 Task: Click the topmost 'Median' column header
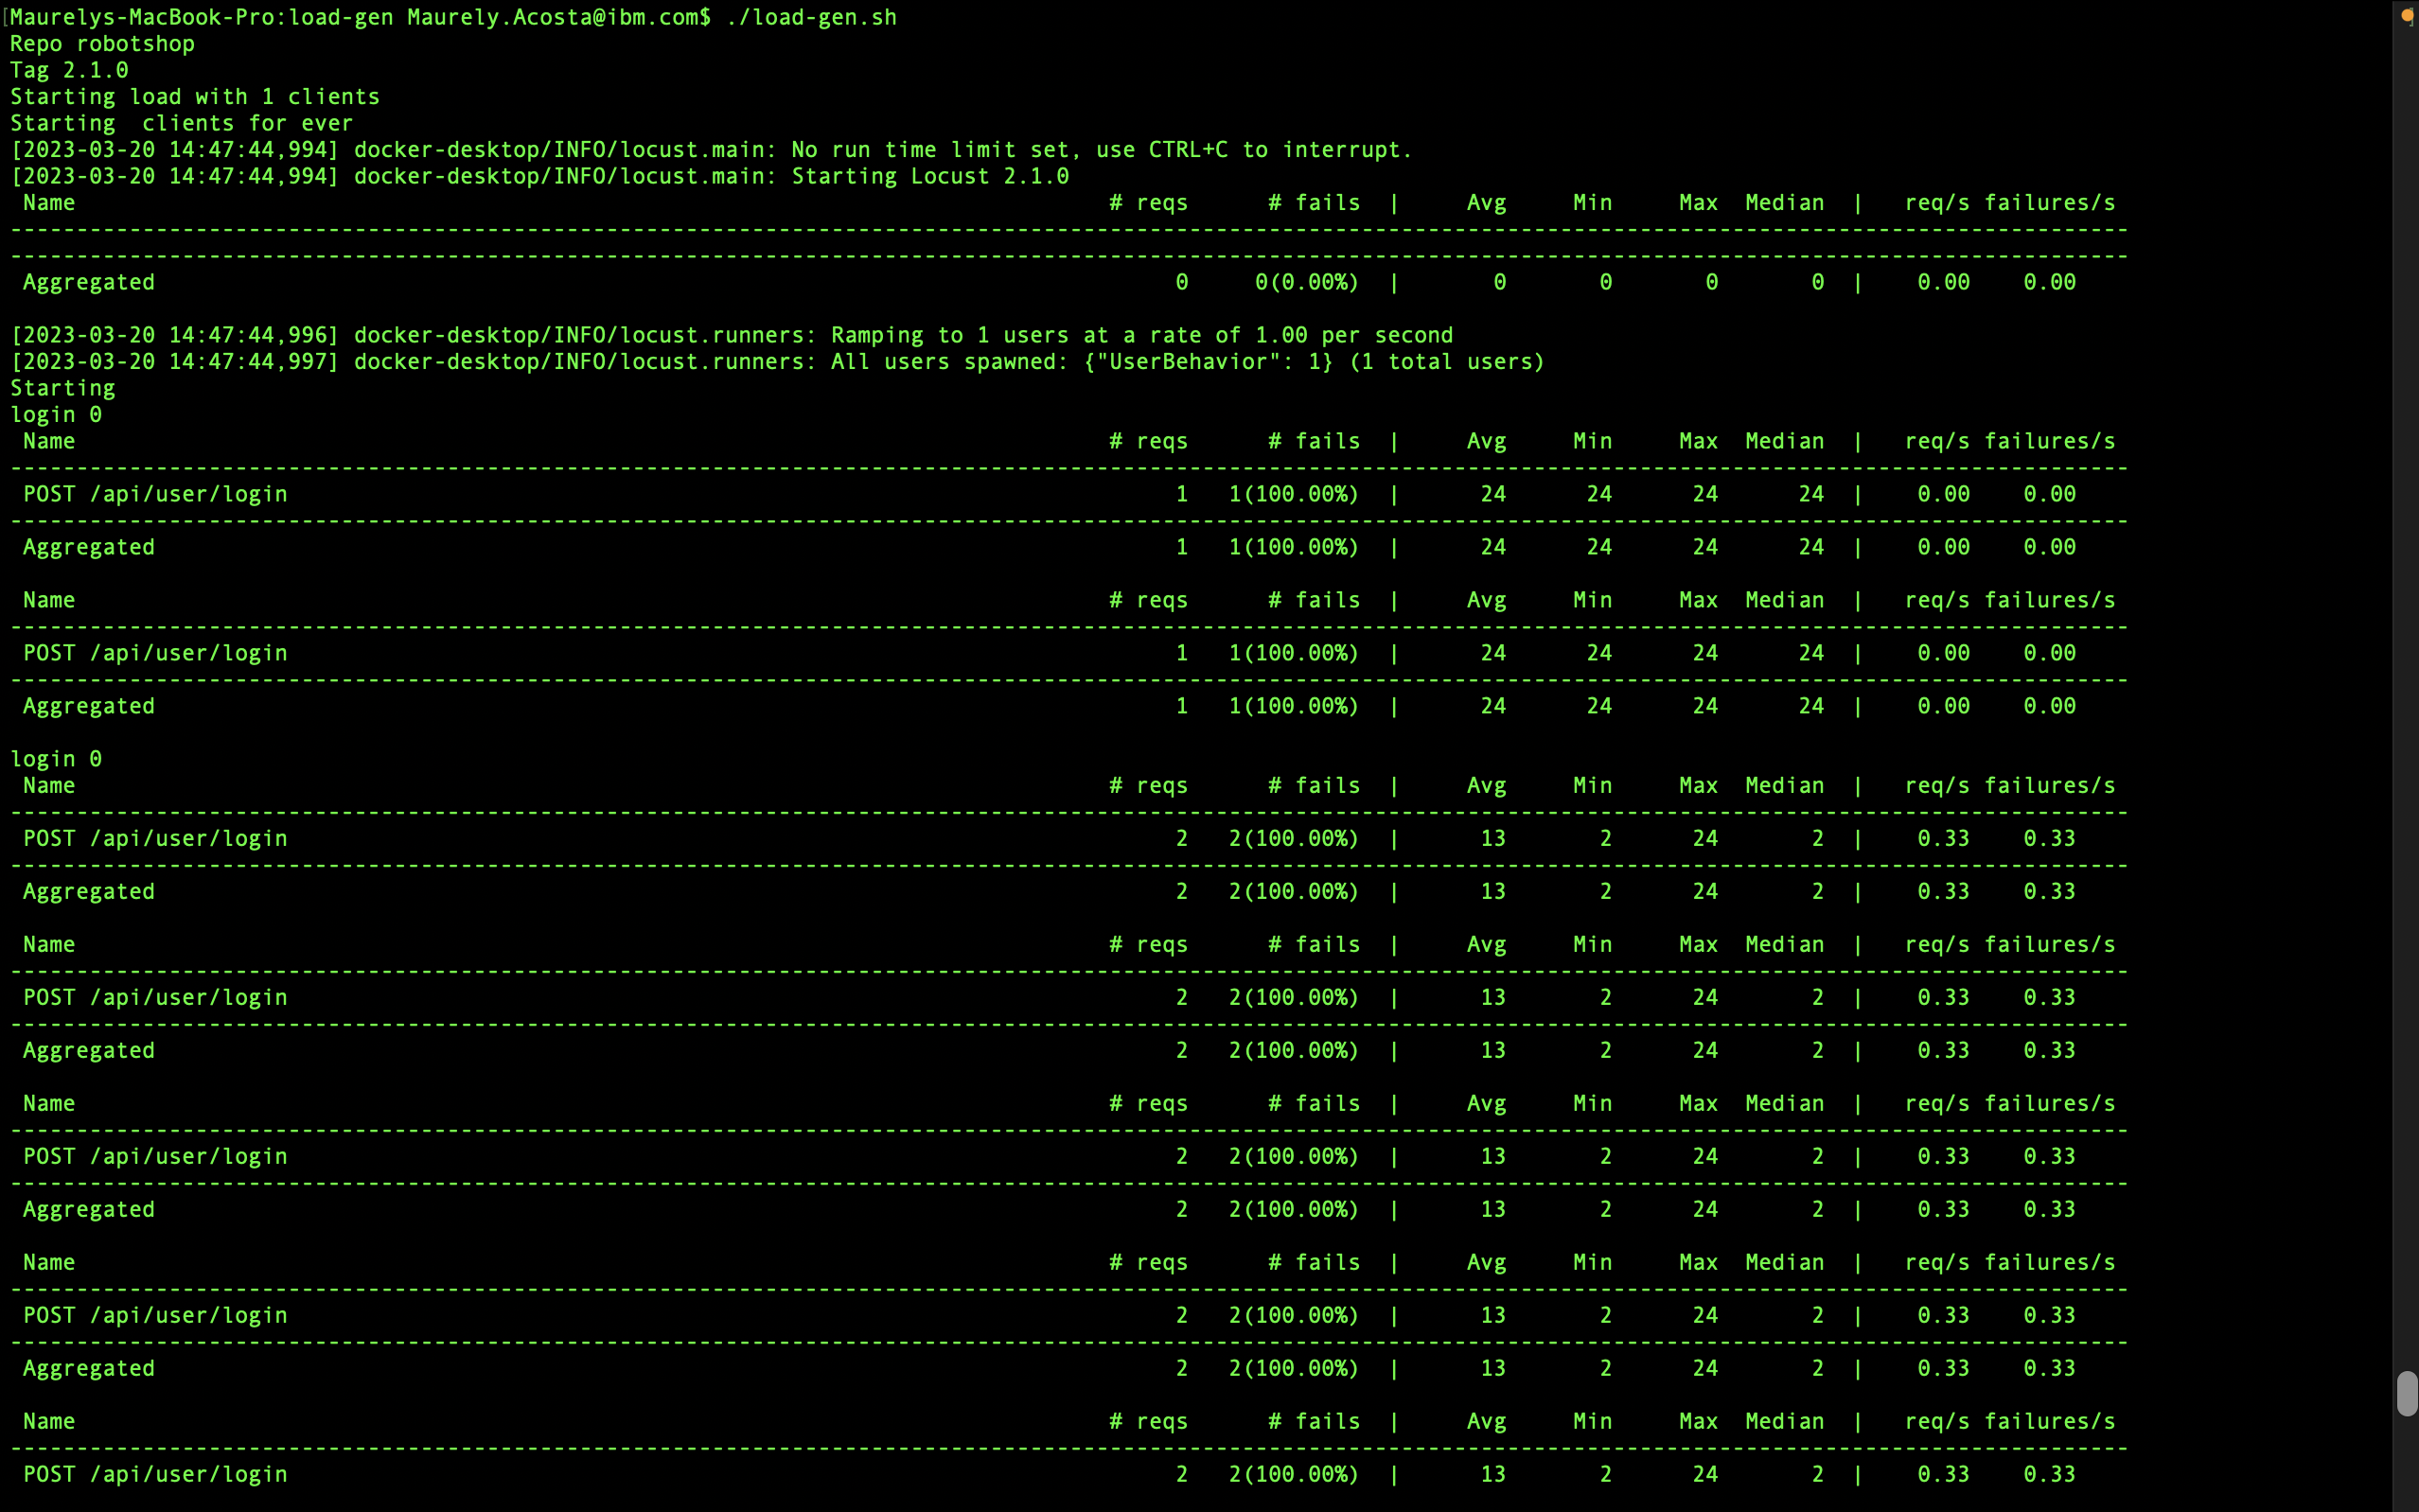point(1784,203)
